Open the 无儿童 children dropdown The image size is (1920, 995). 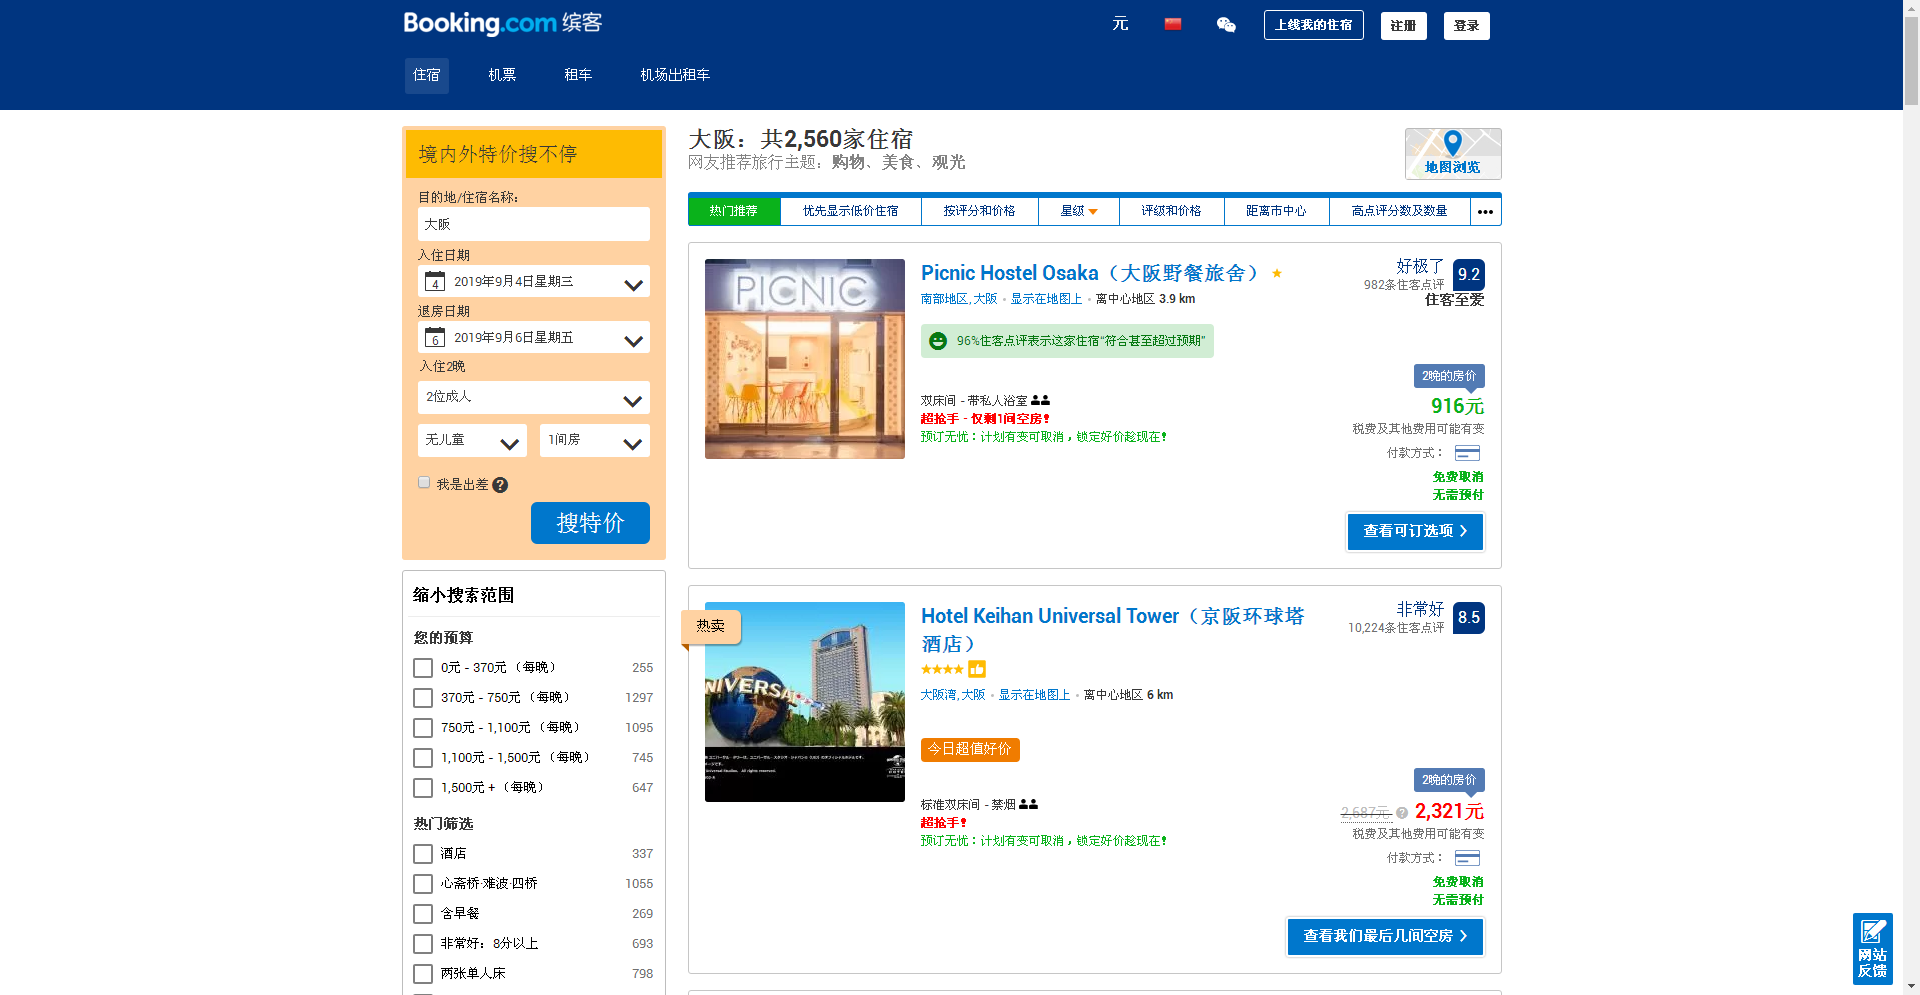[x=472, y=440]
